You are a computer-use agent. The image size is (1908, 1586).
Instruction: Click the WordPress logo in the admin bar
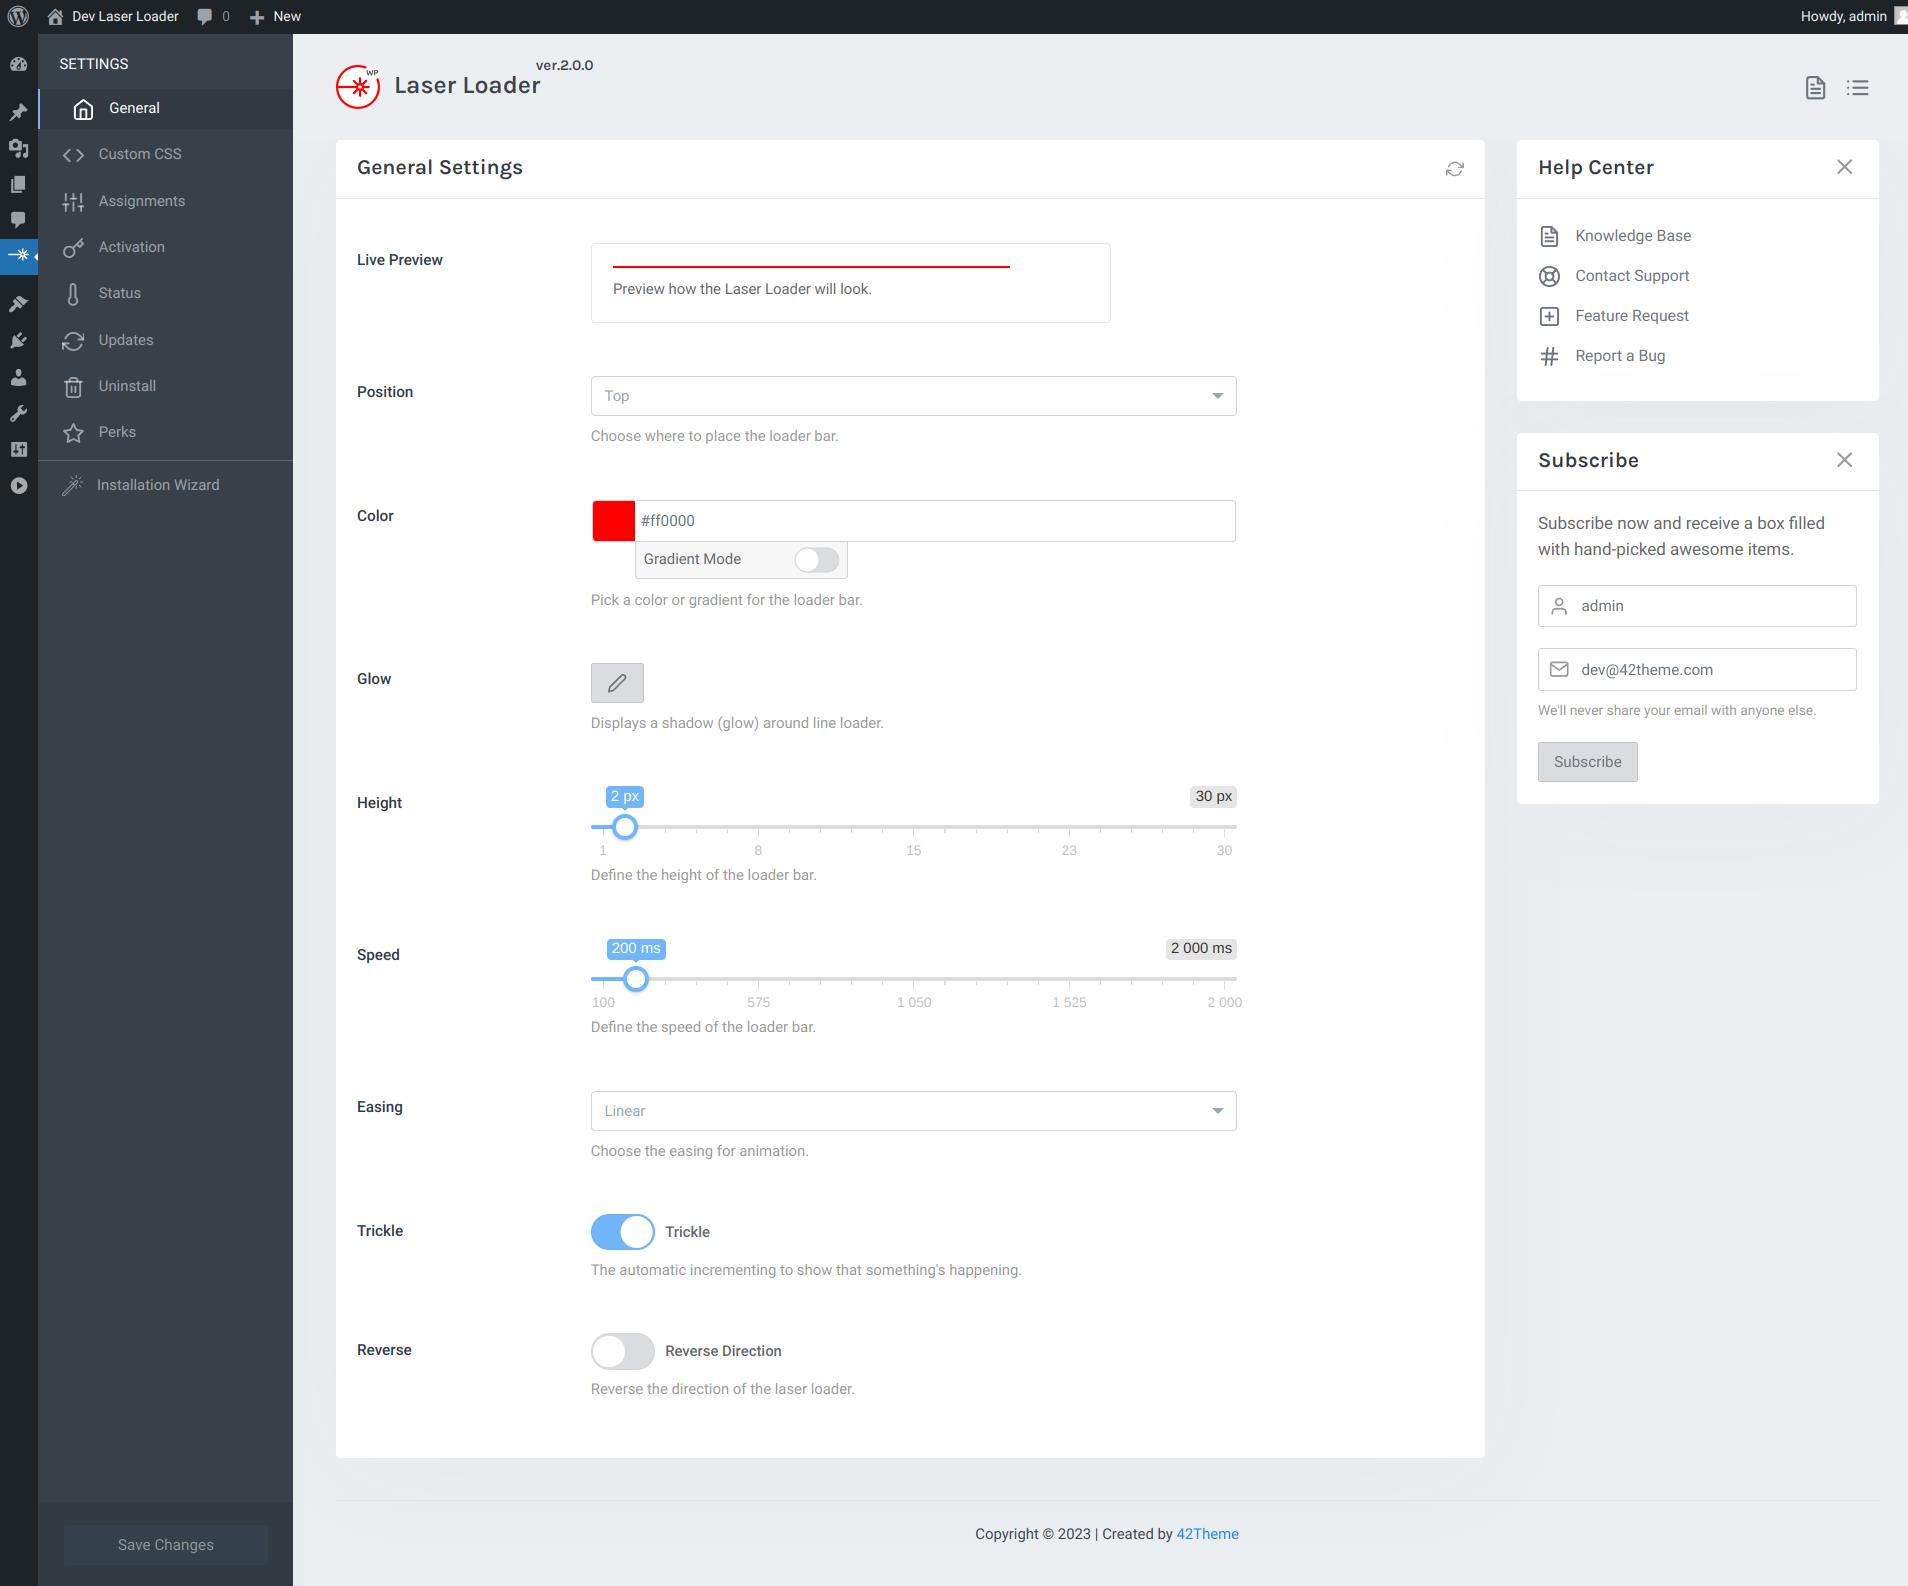click(18, 16)
